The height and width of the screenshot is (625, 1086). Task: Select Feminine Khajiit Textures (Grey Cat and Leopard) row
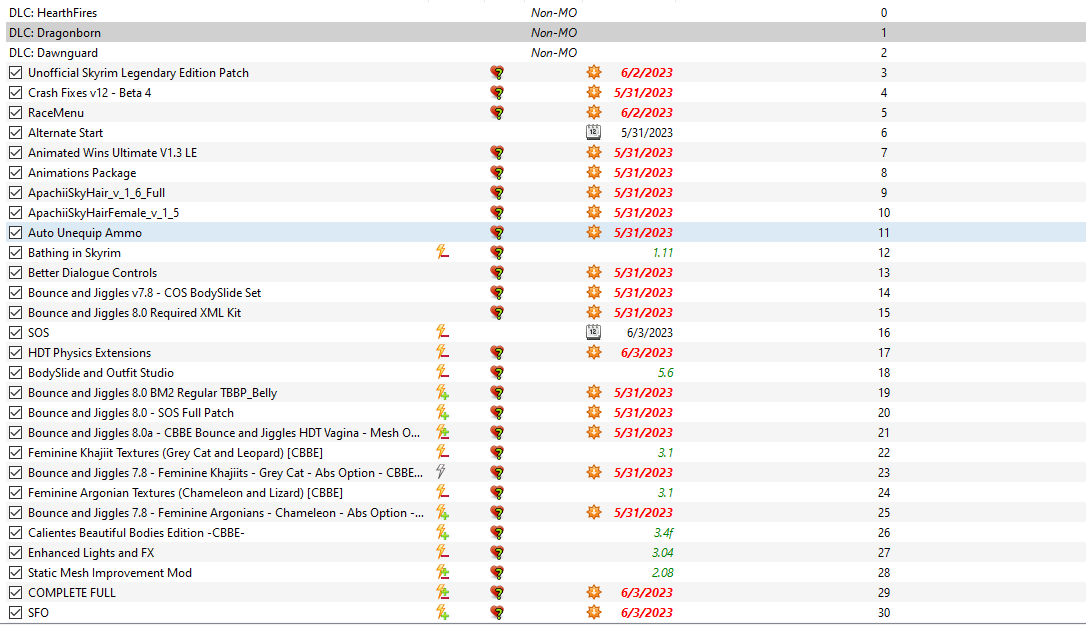pyautogui.click(x=546, y=452)
